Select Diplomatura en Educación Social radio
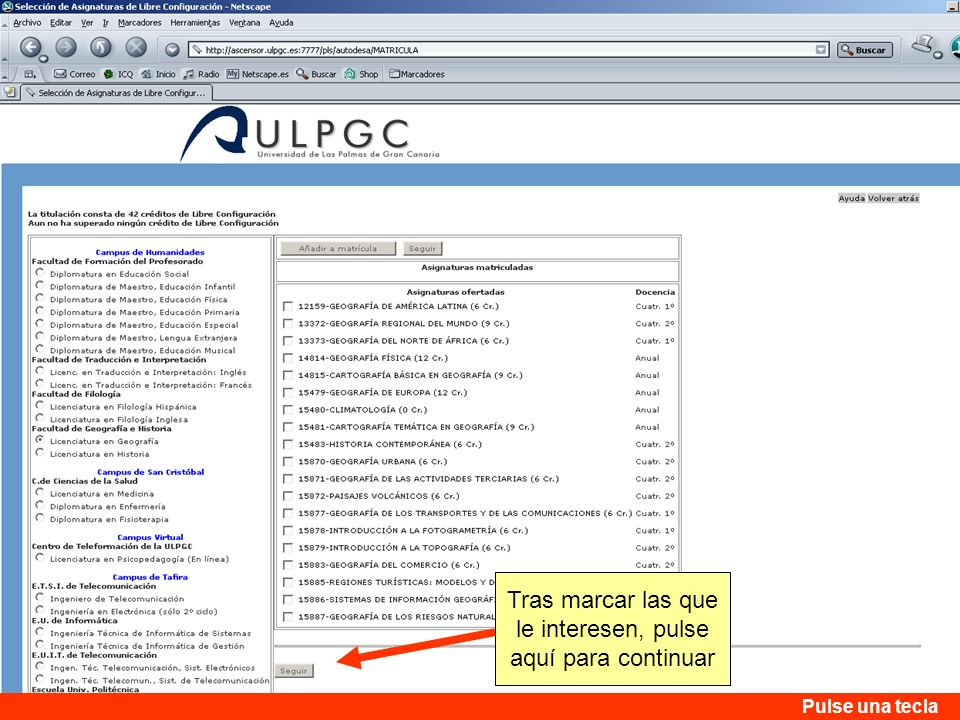 [x=40, y=272]
